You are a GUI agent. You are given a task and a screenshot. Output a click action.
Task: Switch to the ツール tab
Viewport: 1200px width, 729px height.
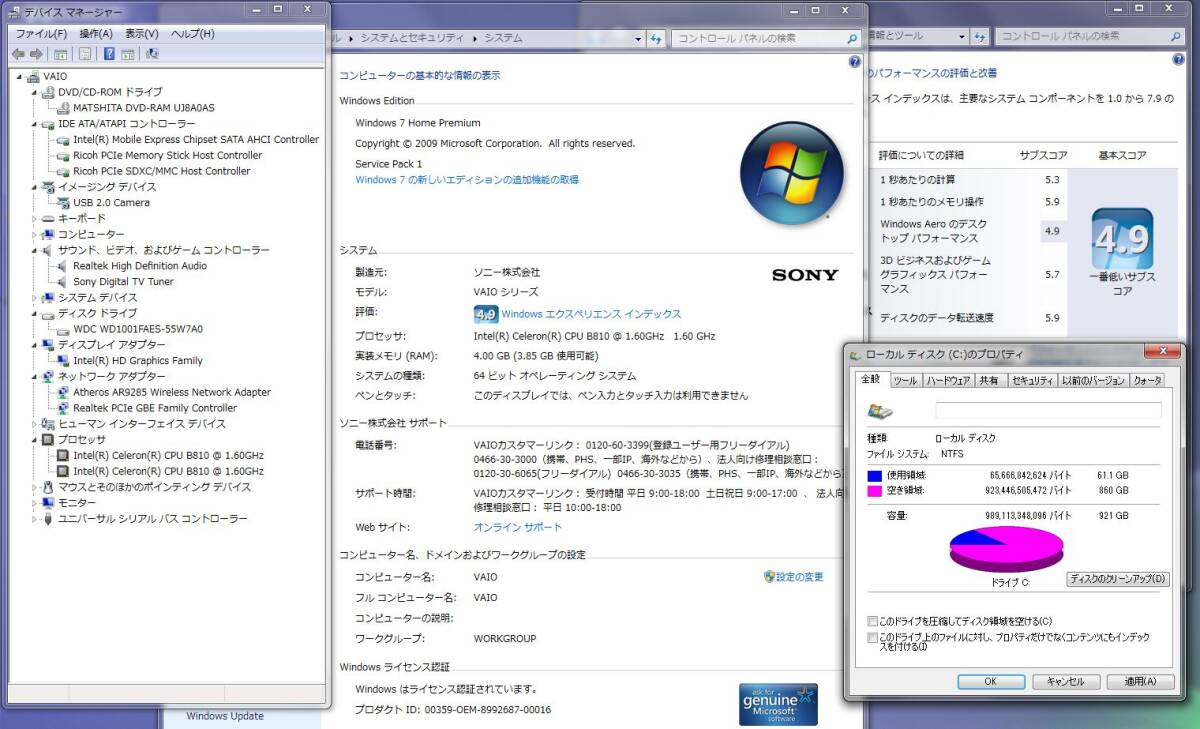[x=905, y=380]
